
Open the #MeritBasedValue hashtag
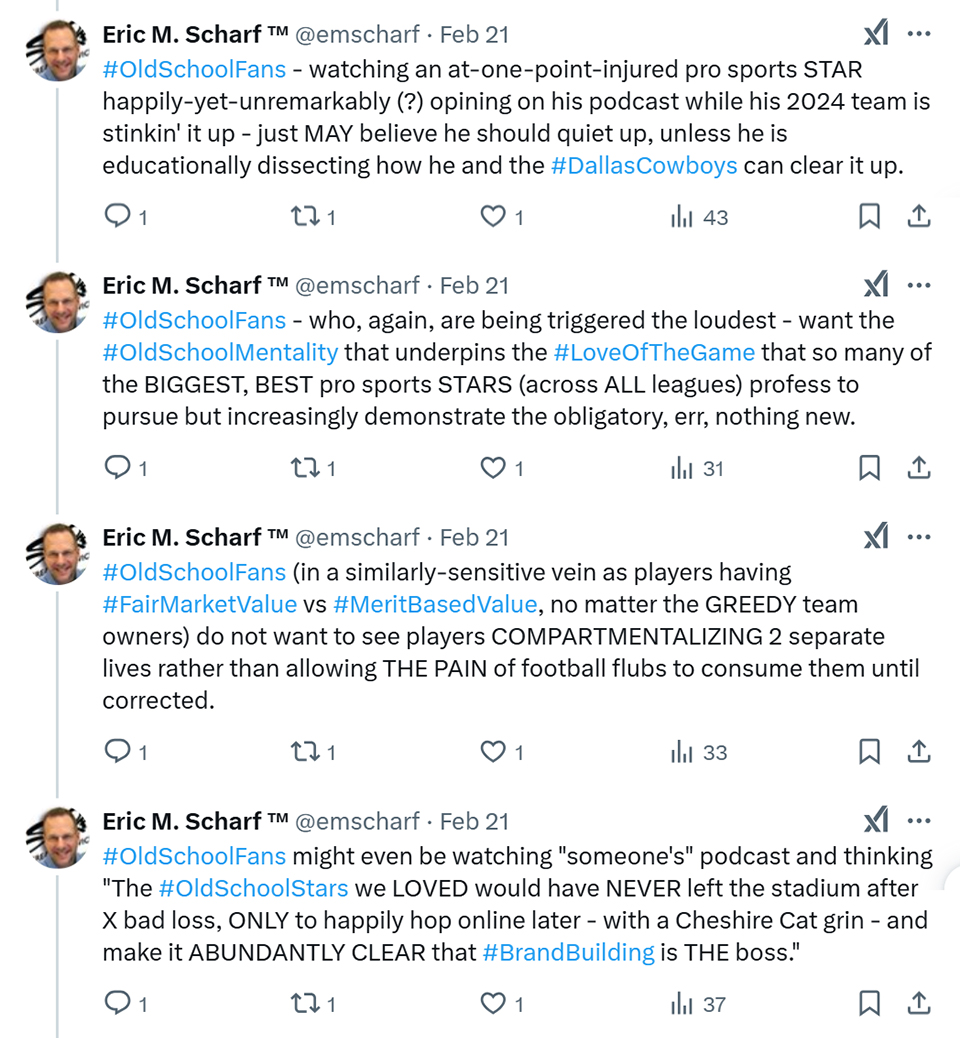point(435,604)
